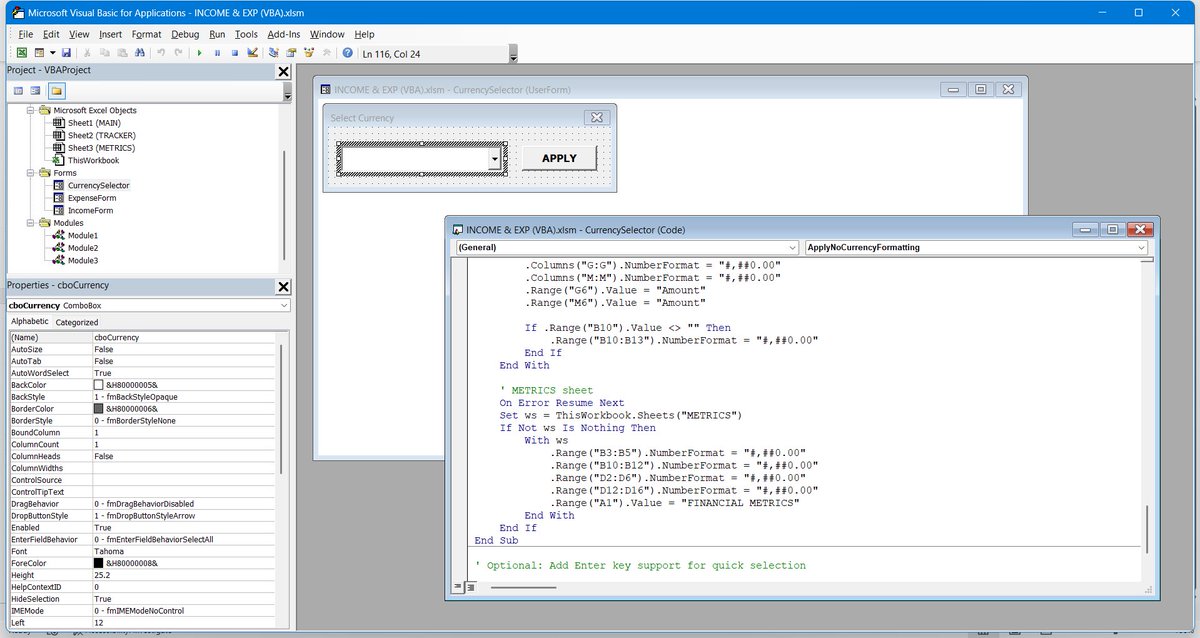
Task: Open the File menu
Action: point(26,34)
